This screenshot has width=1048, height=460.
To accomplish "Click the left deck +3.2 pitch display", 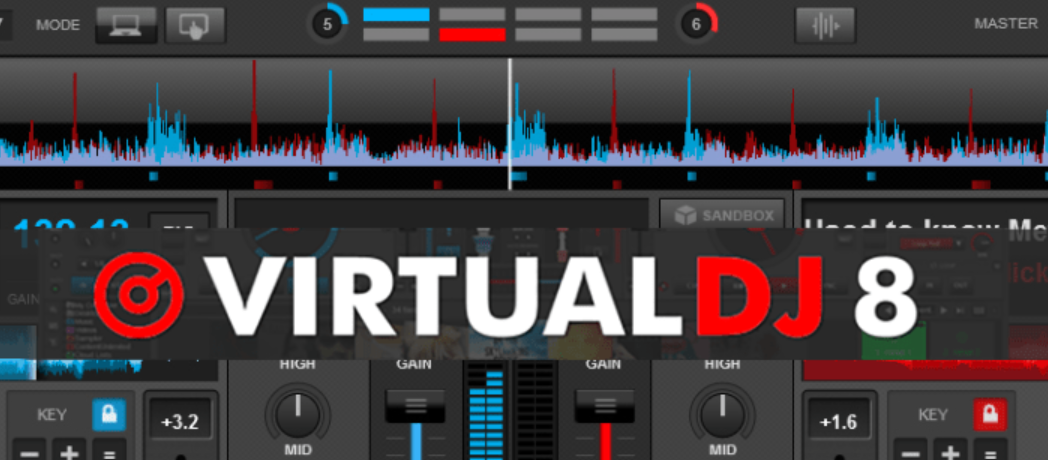I will (180, 421).
